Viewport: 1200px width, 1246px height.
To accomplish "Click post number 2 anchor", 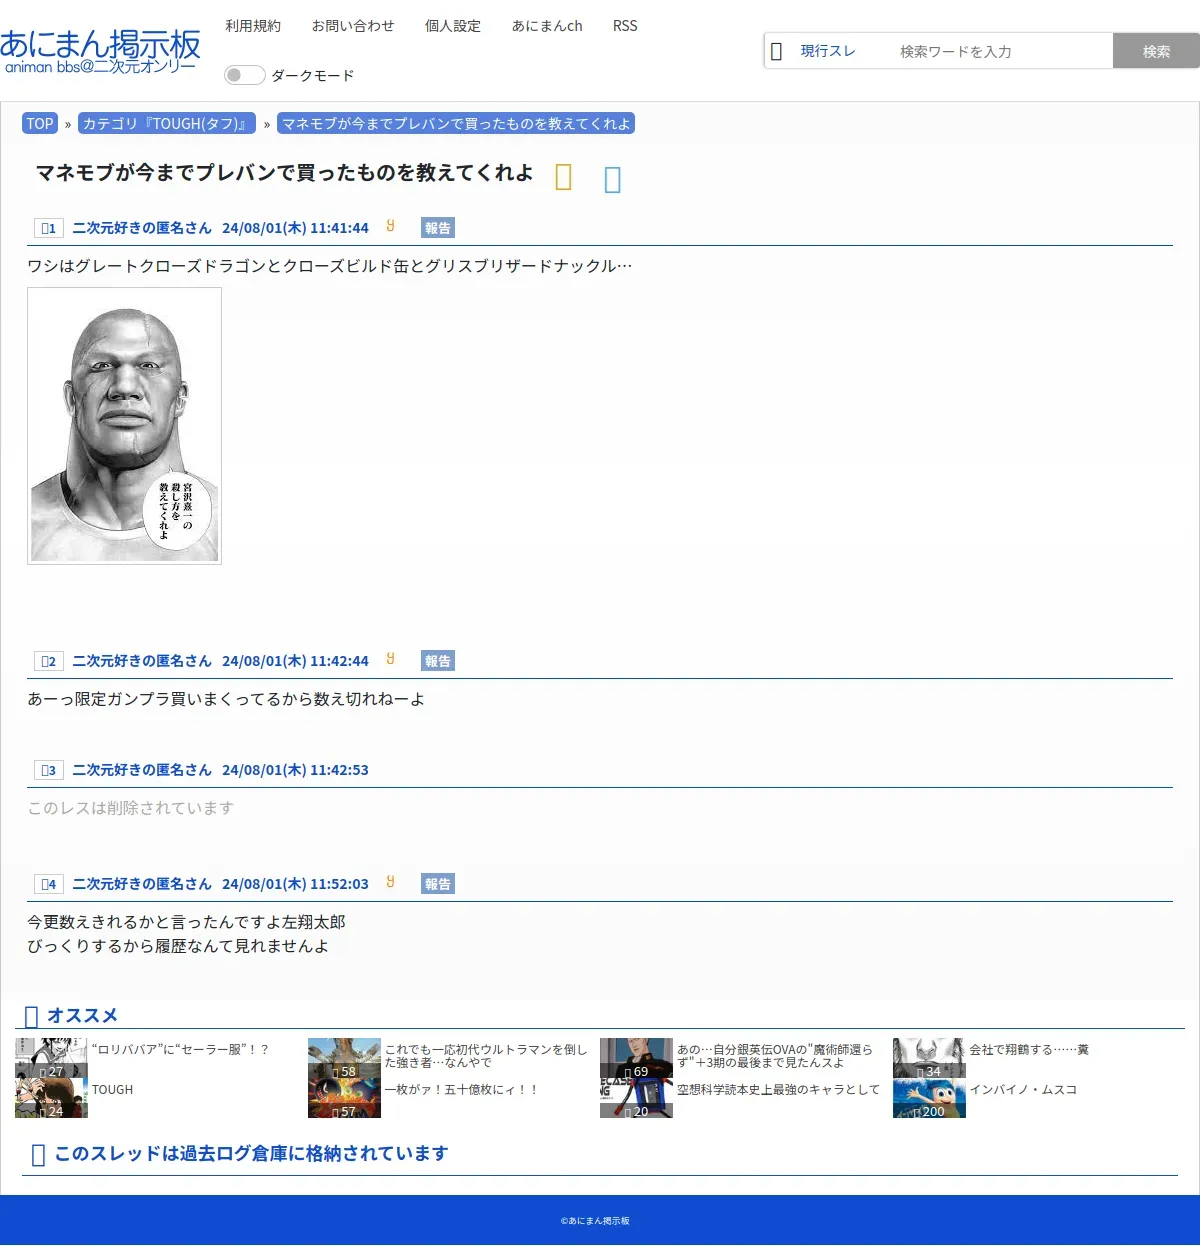I will [x=49, y=661].
